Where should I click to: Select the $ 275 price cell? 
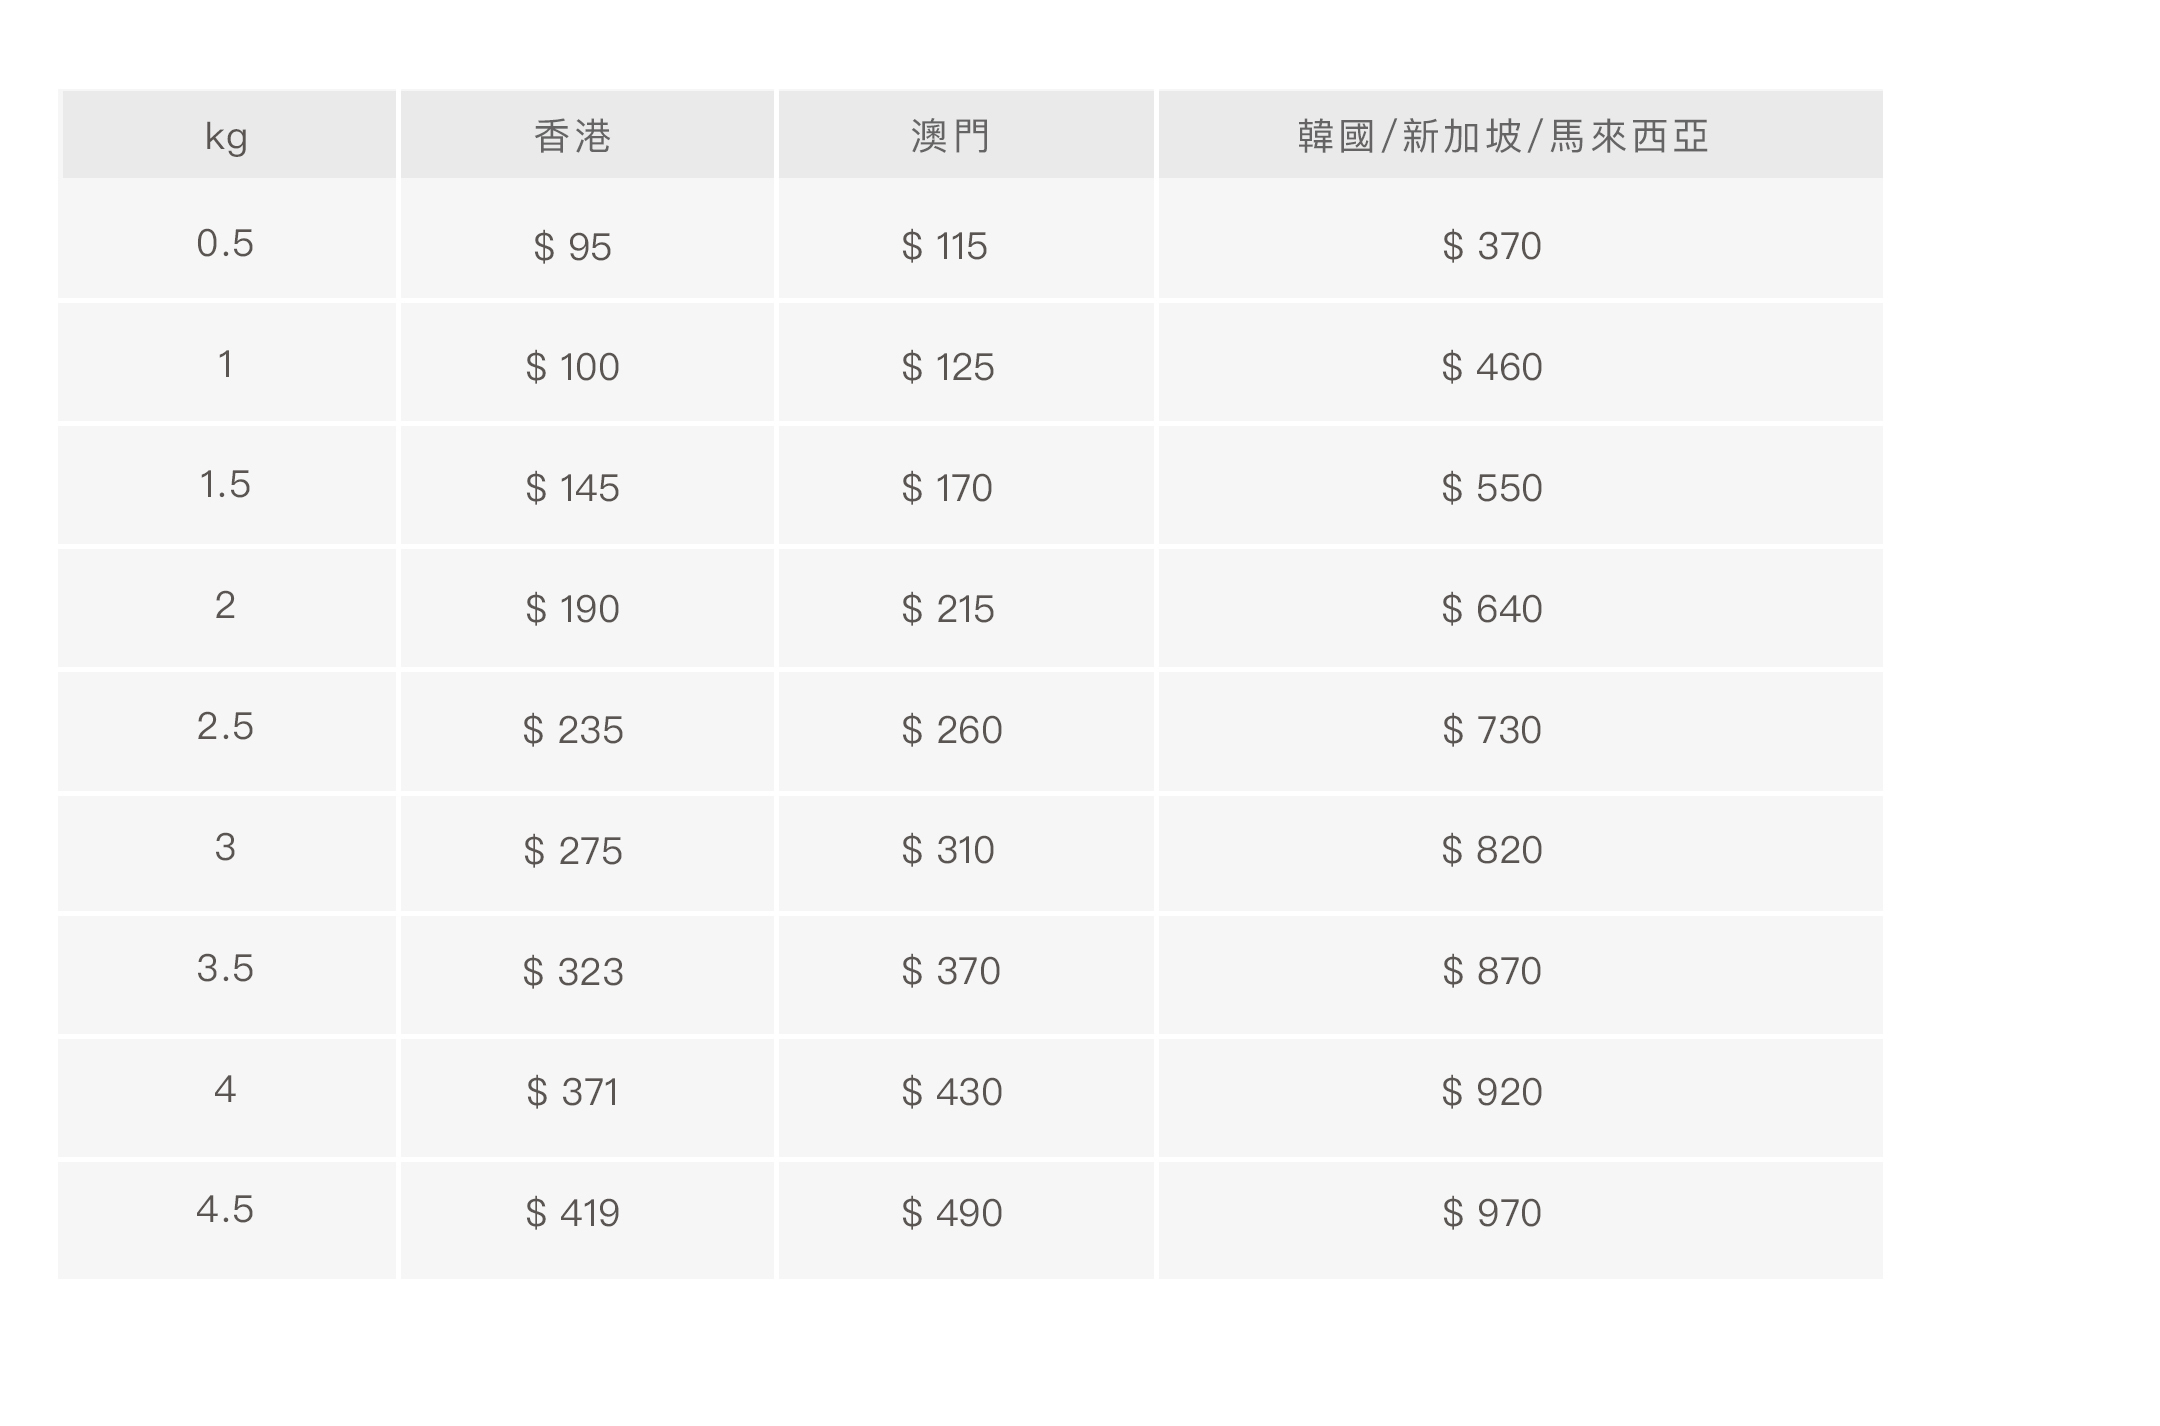click(x=572, y=851)
